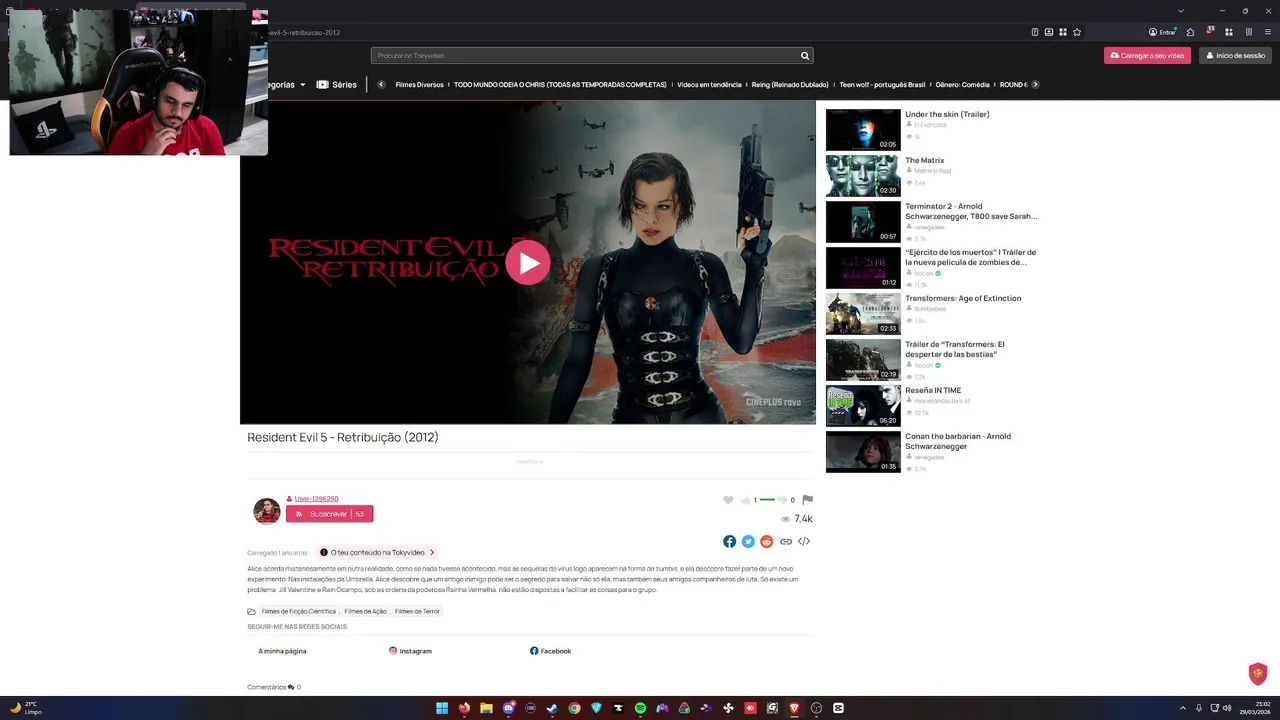The image size is (1280, 720).
Task: Click the Subscrever button
Action: (329, 514)
